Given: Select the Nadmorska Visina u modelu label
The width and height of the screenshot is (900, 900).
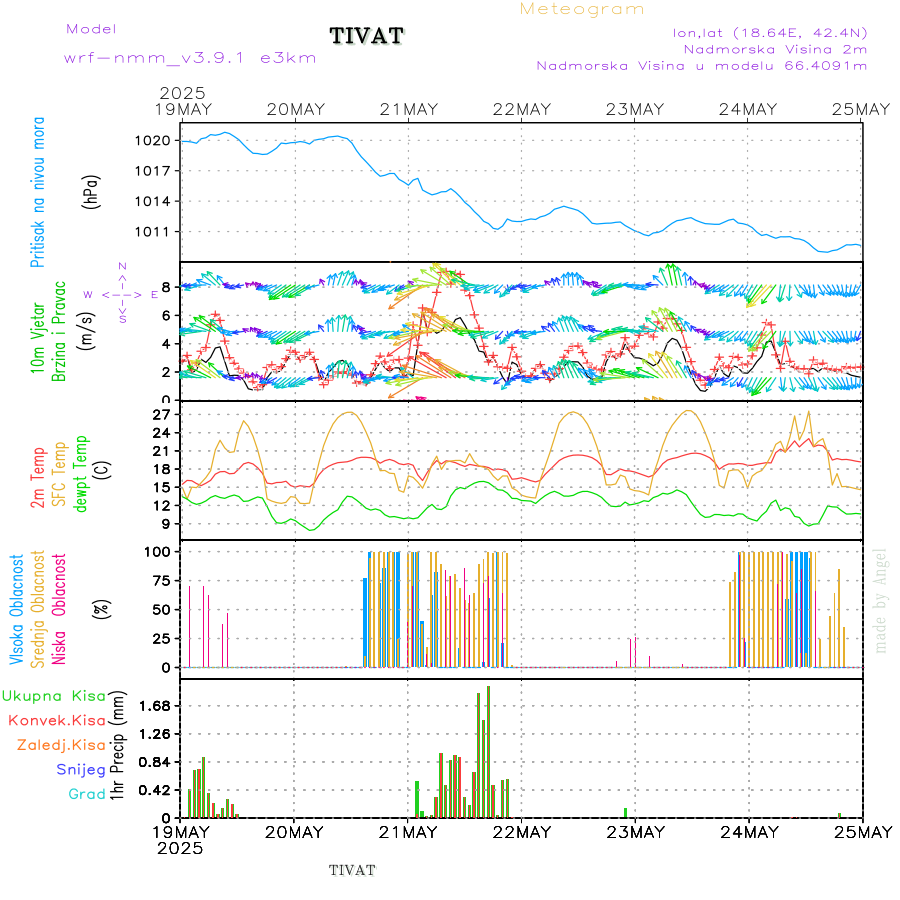Looking at the screenshot, I should click(x=700, y=66).
